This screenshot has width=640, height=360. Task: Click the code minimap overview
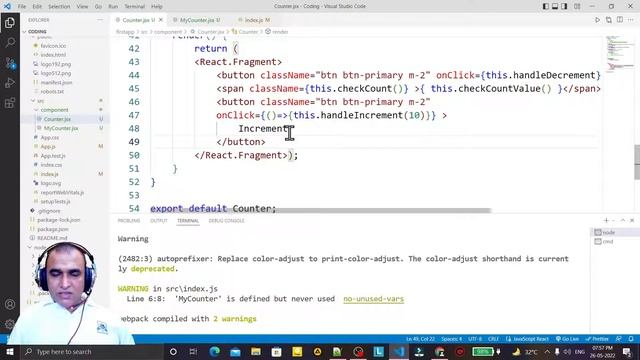(x=619, y=55)
